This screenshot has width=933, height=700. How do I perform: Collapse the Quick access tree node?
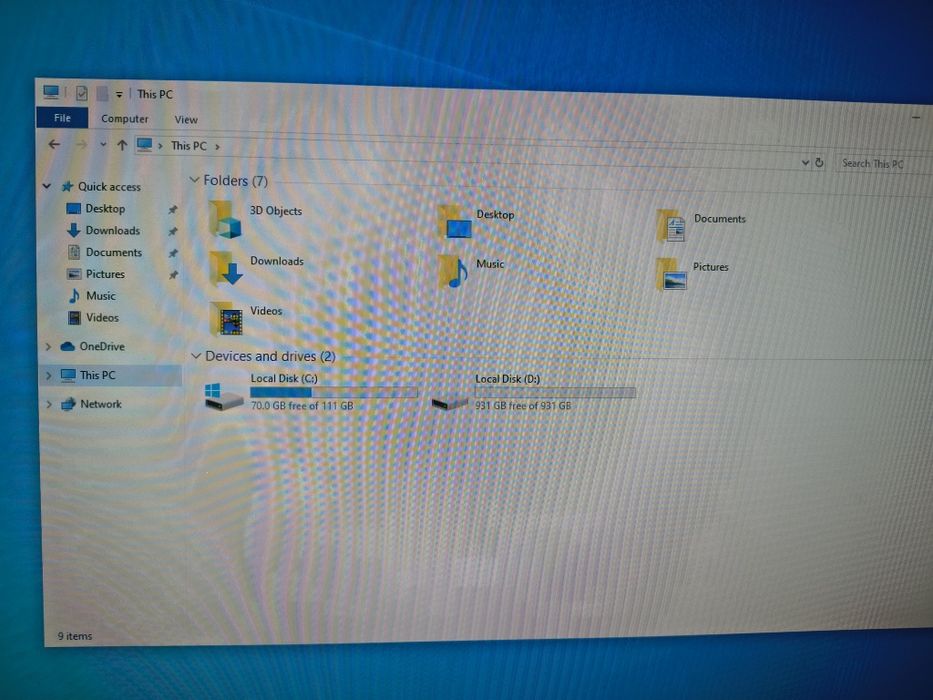point(47,186)
